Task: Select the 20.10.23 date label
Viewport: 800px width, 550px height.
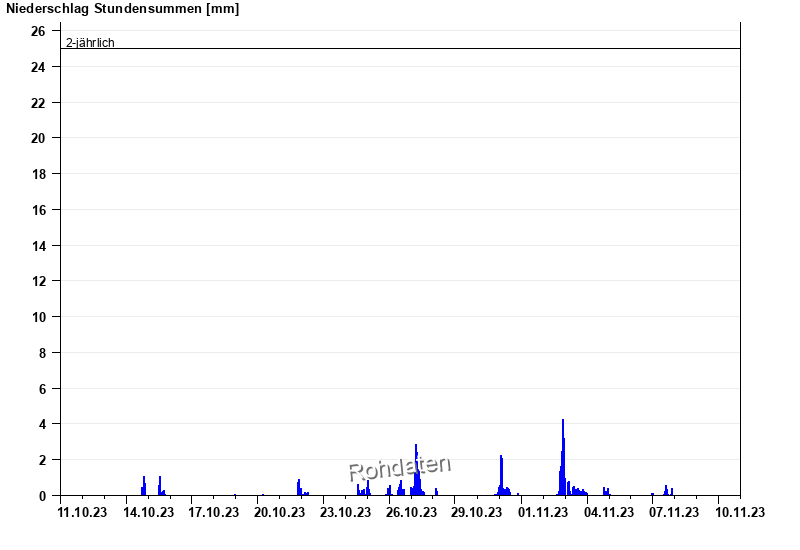Action: (280, 513)
